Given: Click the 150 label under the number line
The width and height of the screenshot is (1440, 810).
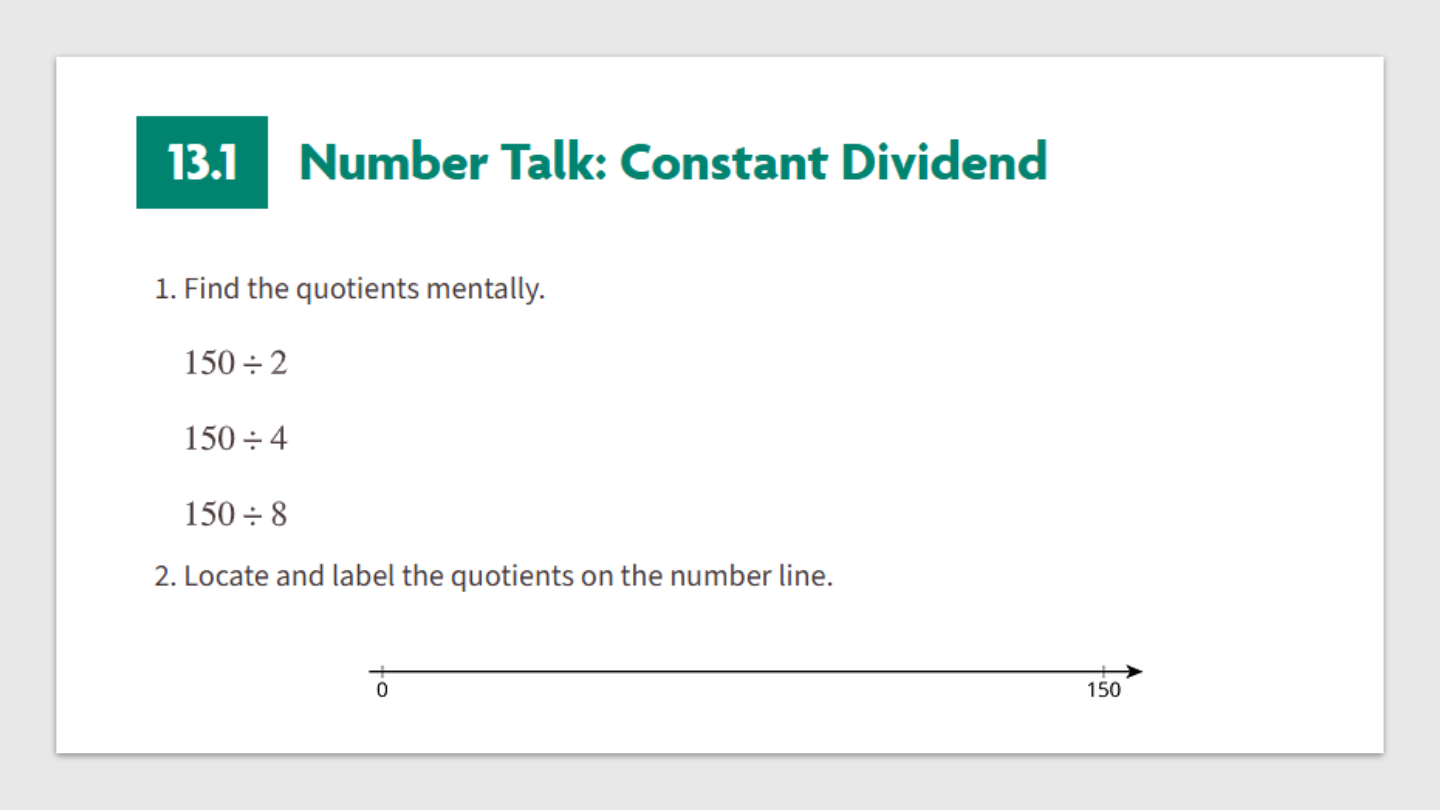Looking at the screenshot, I should (x=1104, y=690).
